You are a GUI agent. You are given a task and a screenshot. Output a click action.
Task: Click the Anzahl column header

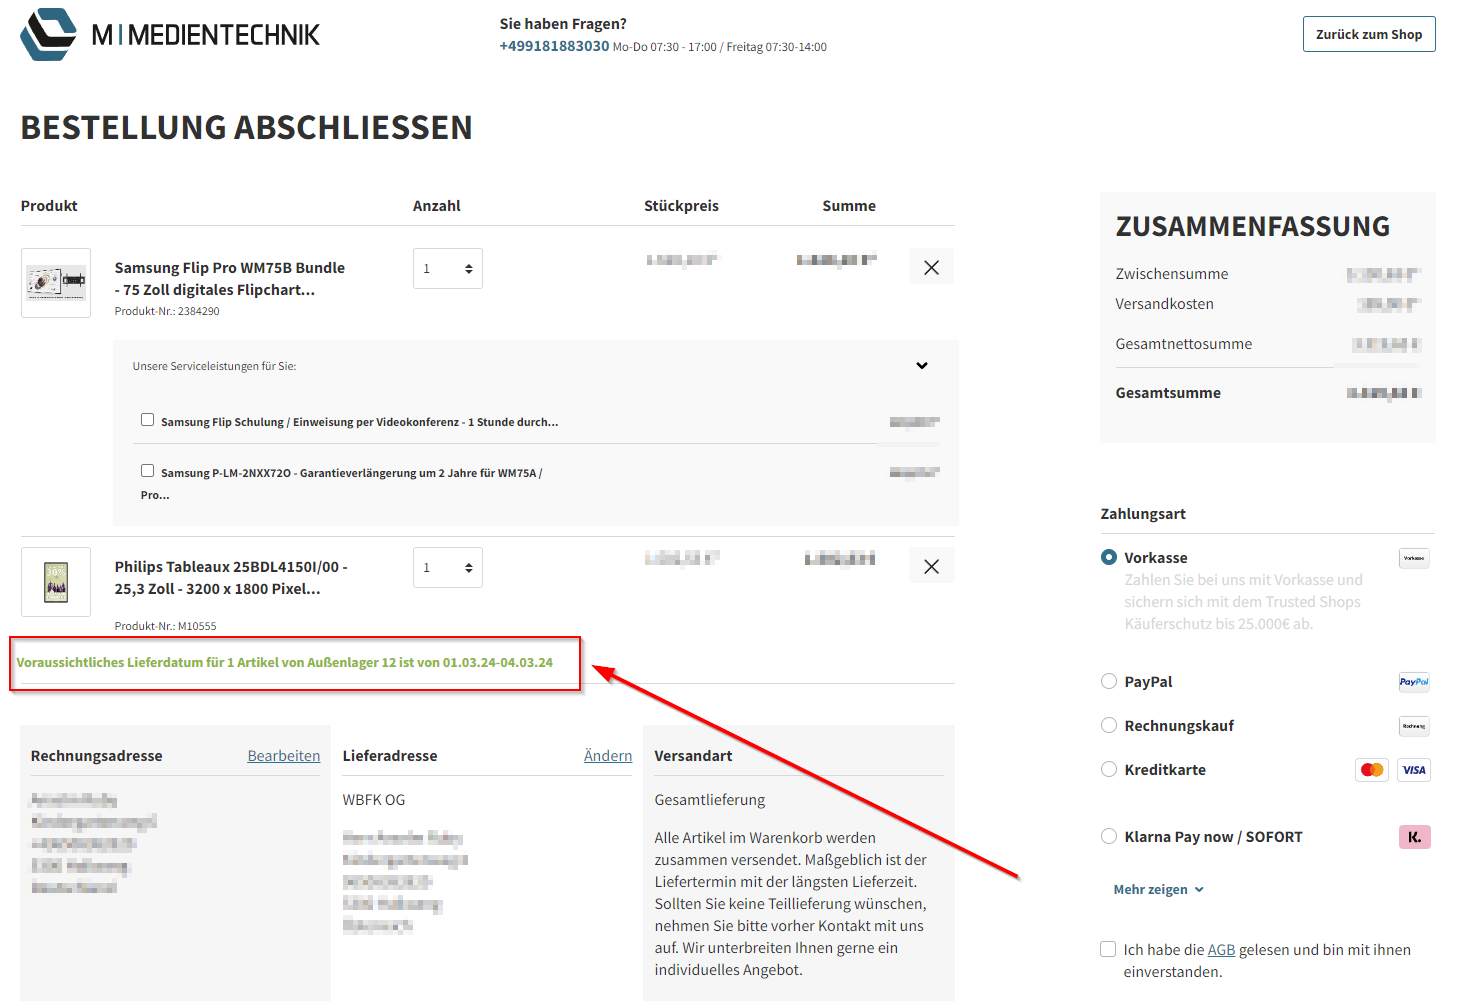click(x=437, y=206)
